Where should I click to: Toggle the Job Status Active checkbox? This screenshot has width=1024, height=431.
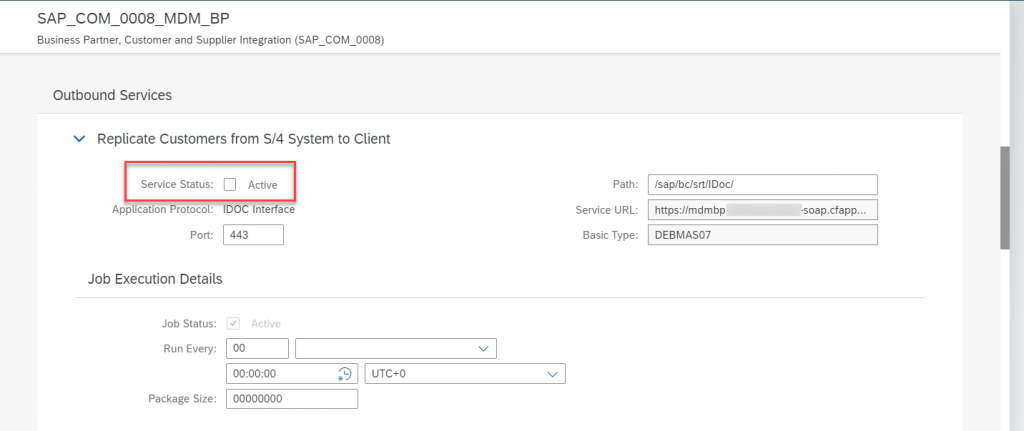pos(233,323)
